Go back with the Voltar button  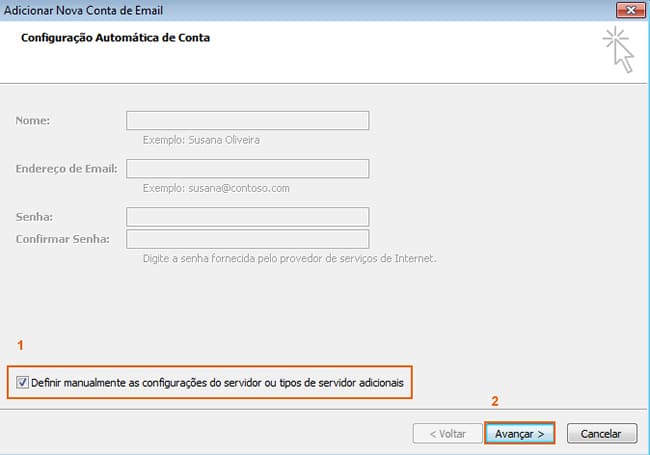coord(448,433)
